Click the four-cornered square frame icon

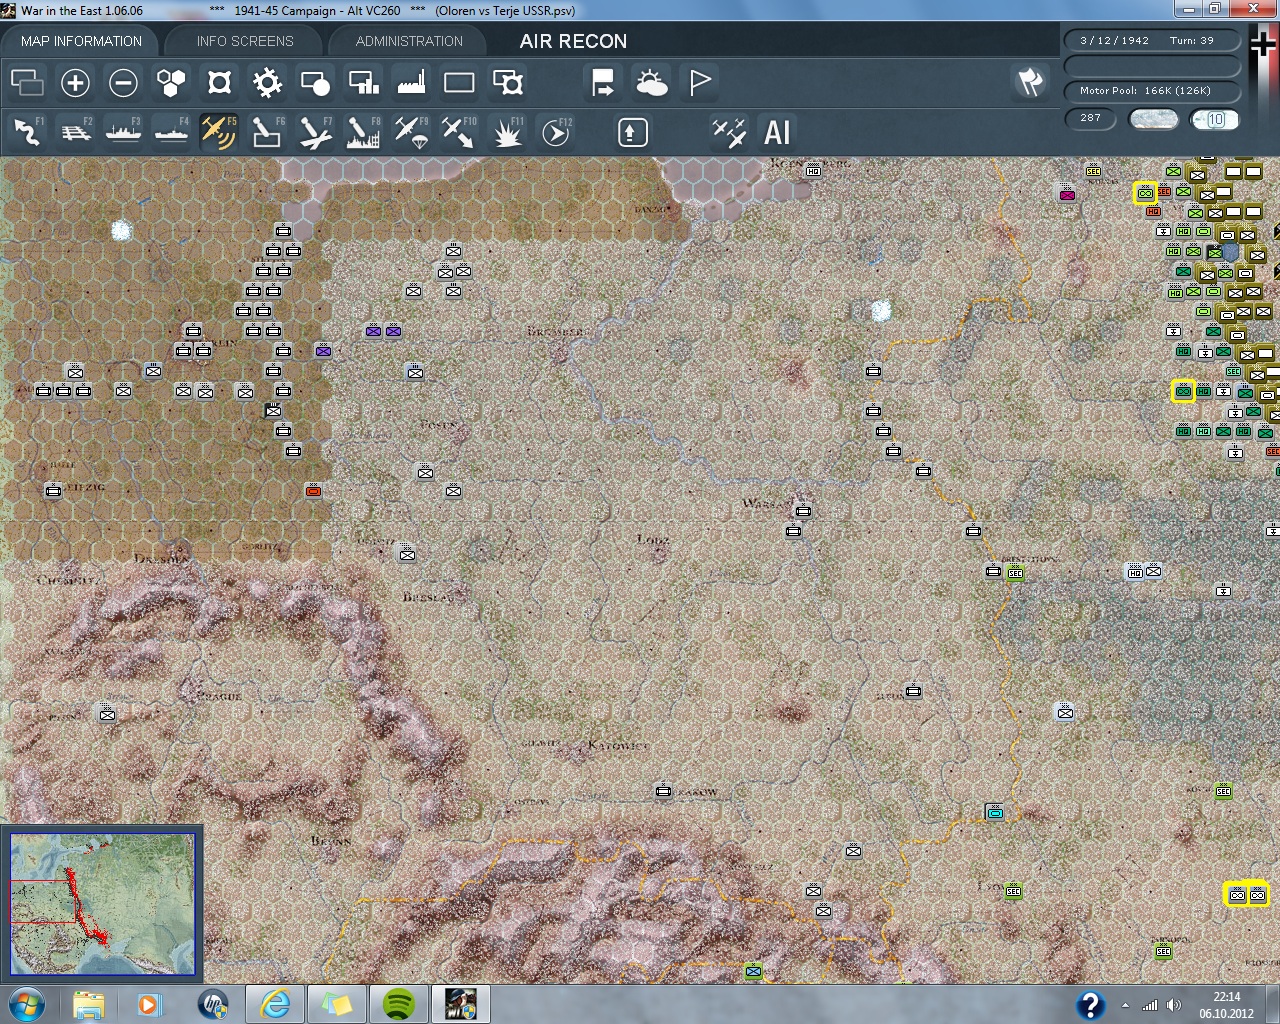[219, 82]
